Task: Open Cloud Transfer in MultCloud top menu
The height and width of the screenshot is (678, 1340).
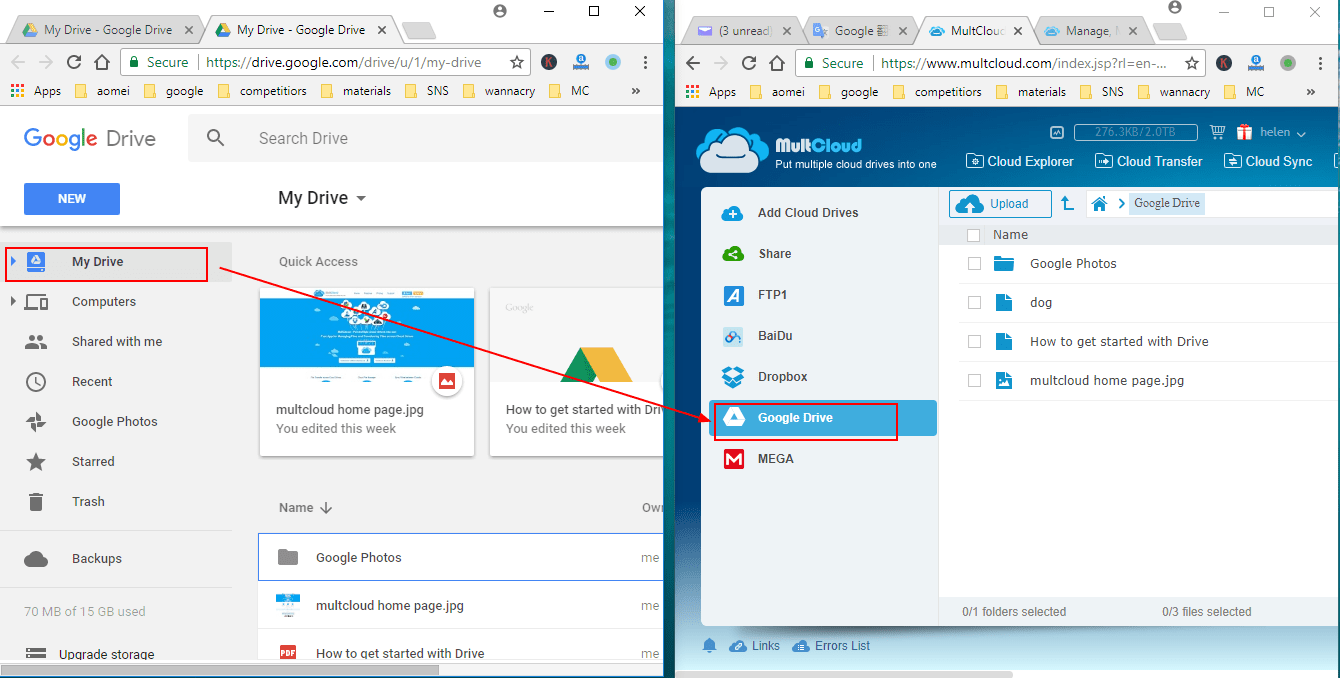Action: click(1149, 161)
